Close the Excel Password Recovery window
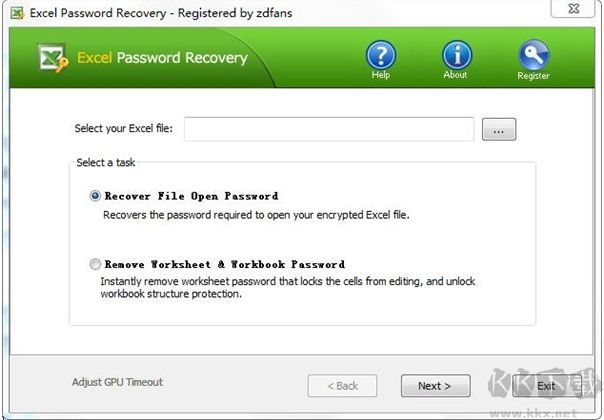 click(x=585, y=12)
